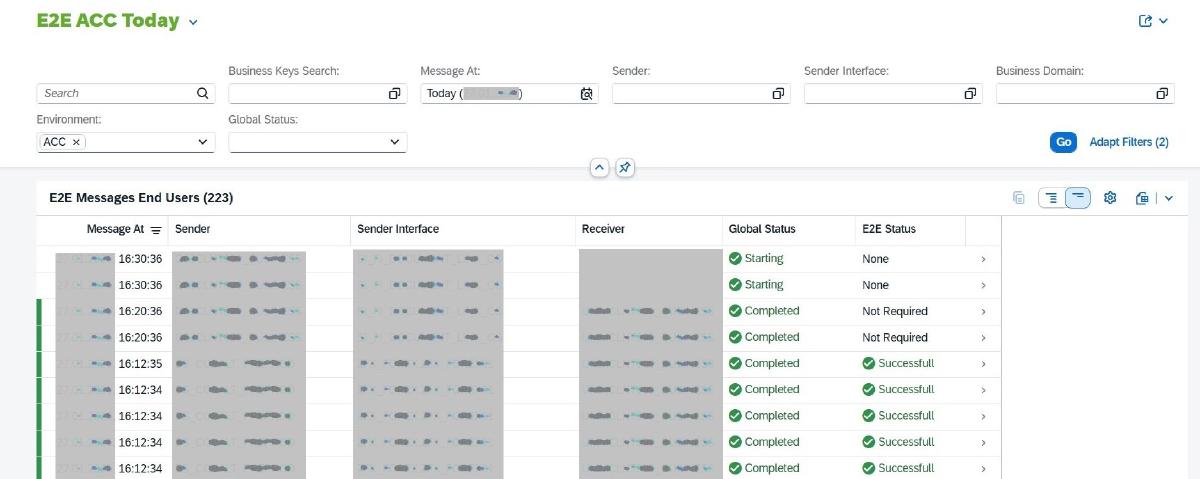Export table to spreadsheet

(1142, 198)
